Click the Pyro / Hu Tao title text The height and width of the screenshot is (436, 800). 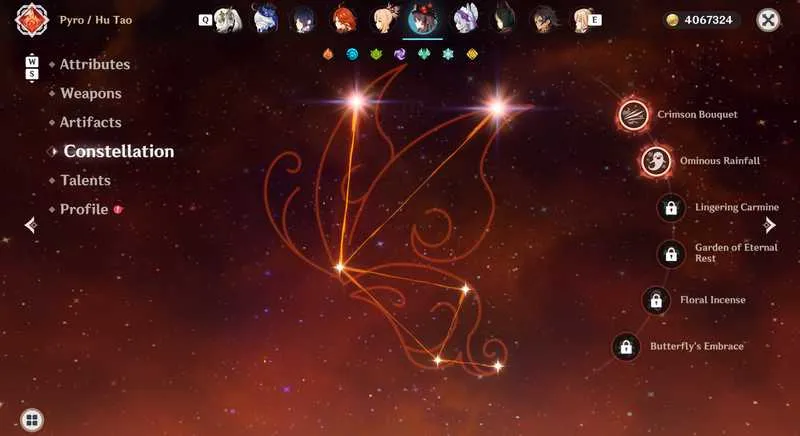click(x=96, y=20)
